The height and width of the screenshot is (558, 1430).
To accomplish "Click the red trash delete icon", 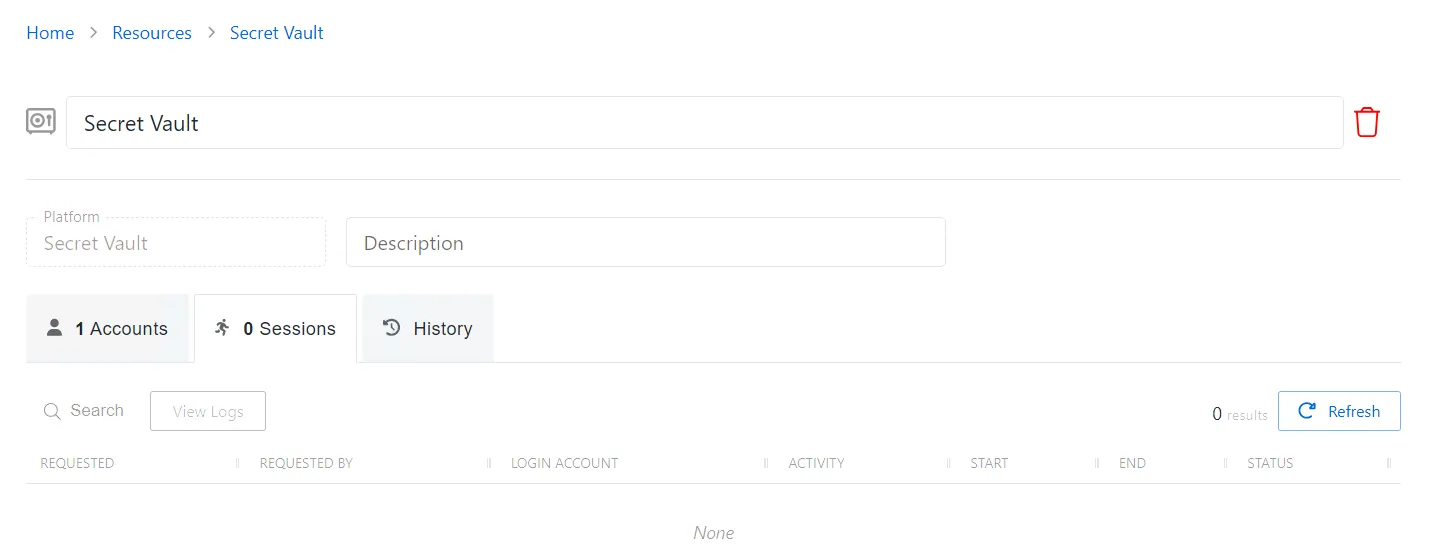I will tap(1366, 123).
